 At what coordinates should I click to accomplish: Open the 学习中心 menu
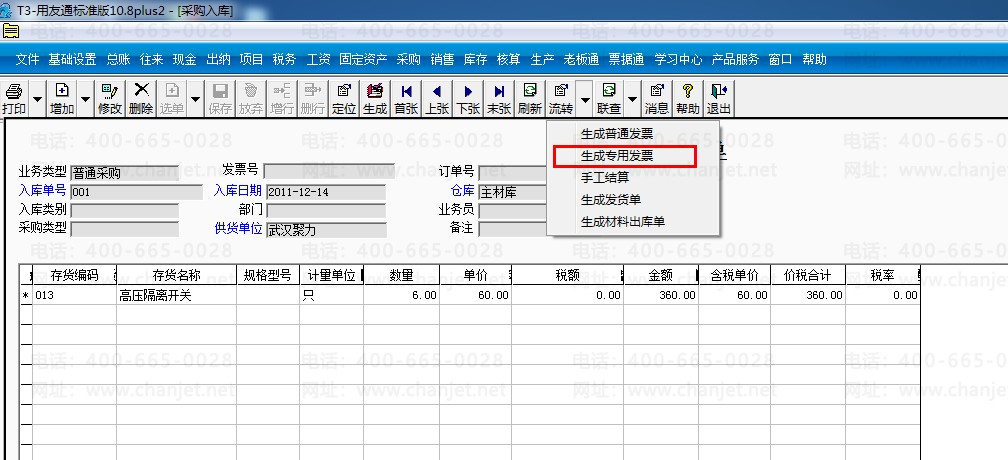[678, 60]
